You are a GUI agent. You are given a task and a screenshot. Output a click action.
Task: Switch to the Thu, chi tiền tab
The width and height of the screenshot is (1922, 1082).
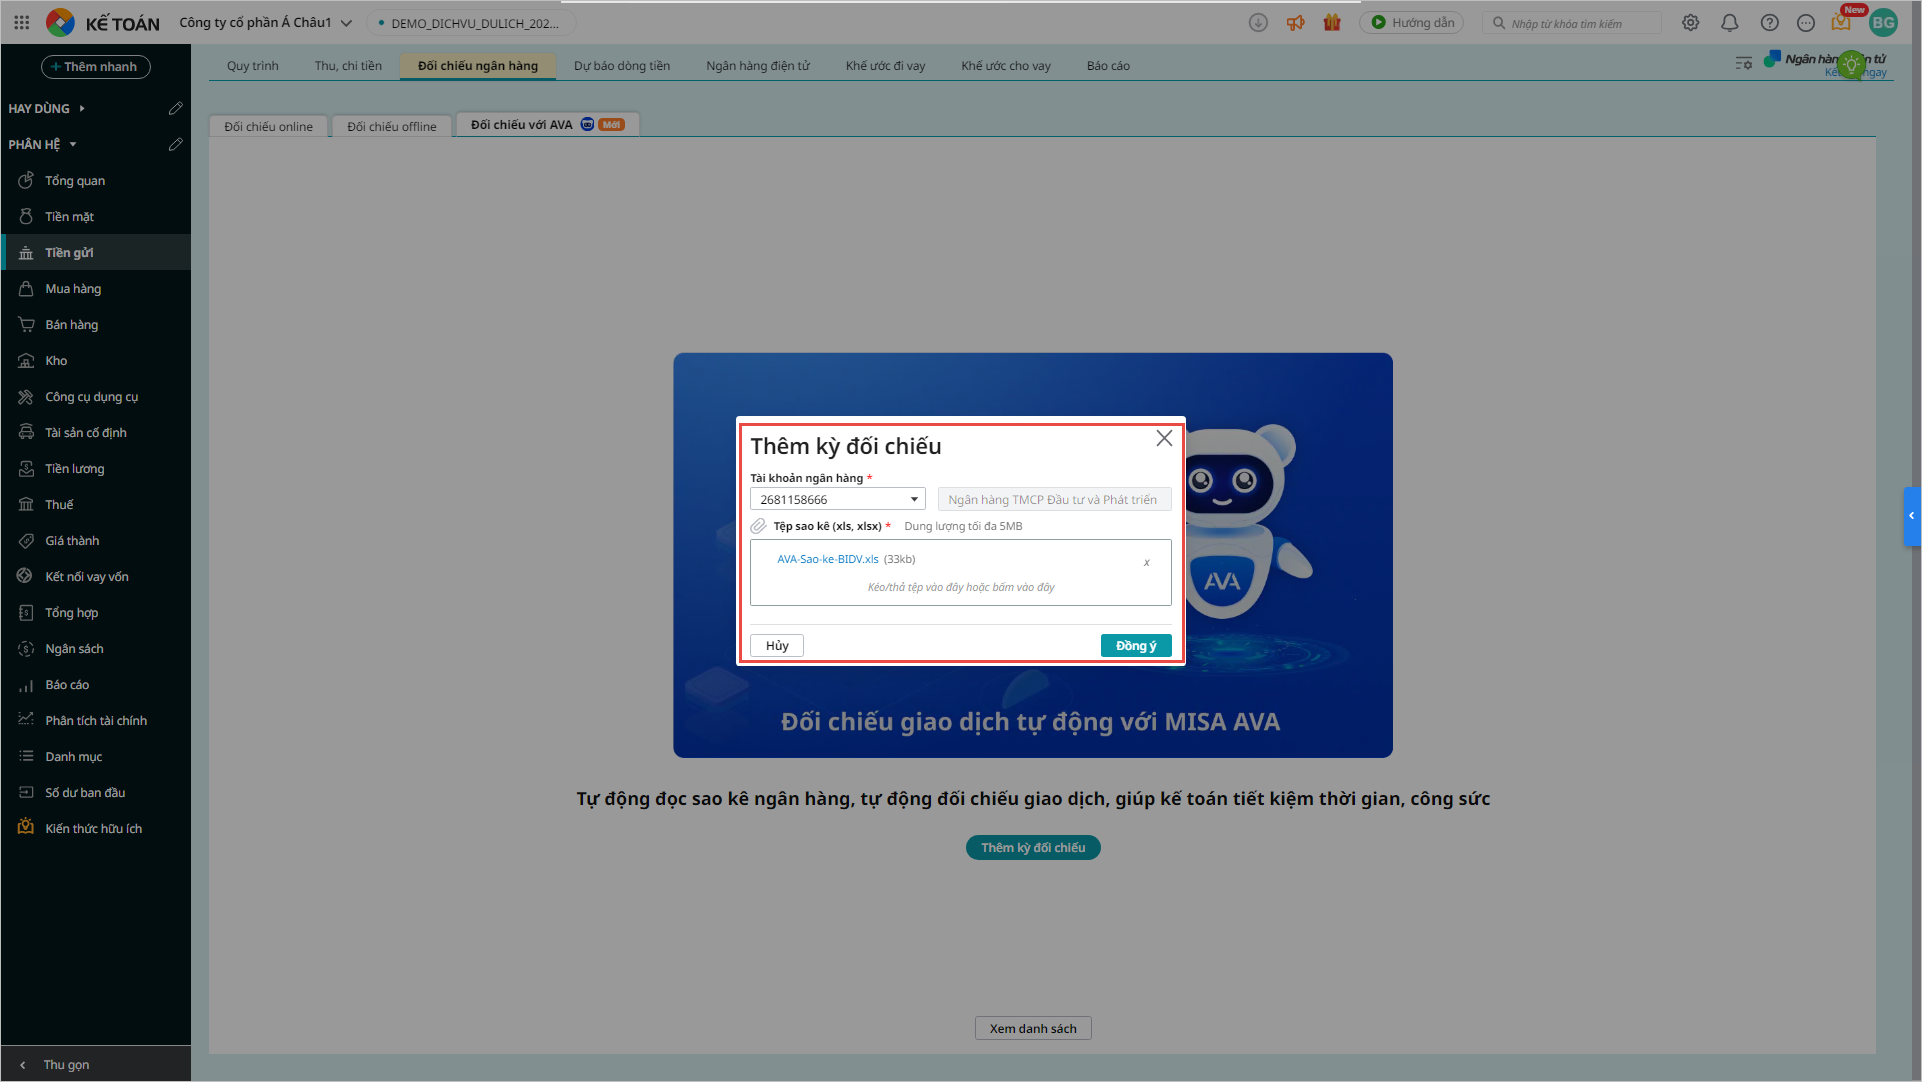(348, 66)
